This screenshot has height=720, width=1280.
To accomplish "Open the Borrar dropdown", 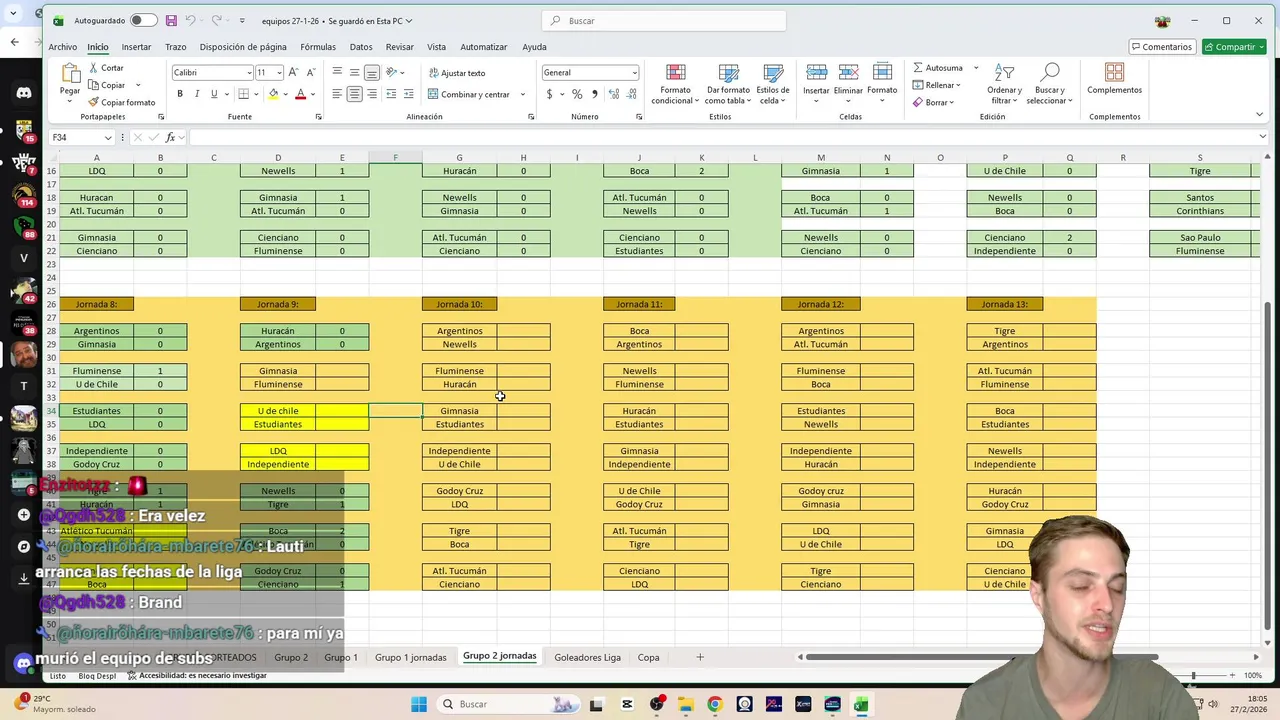I will 932,102.
